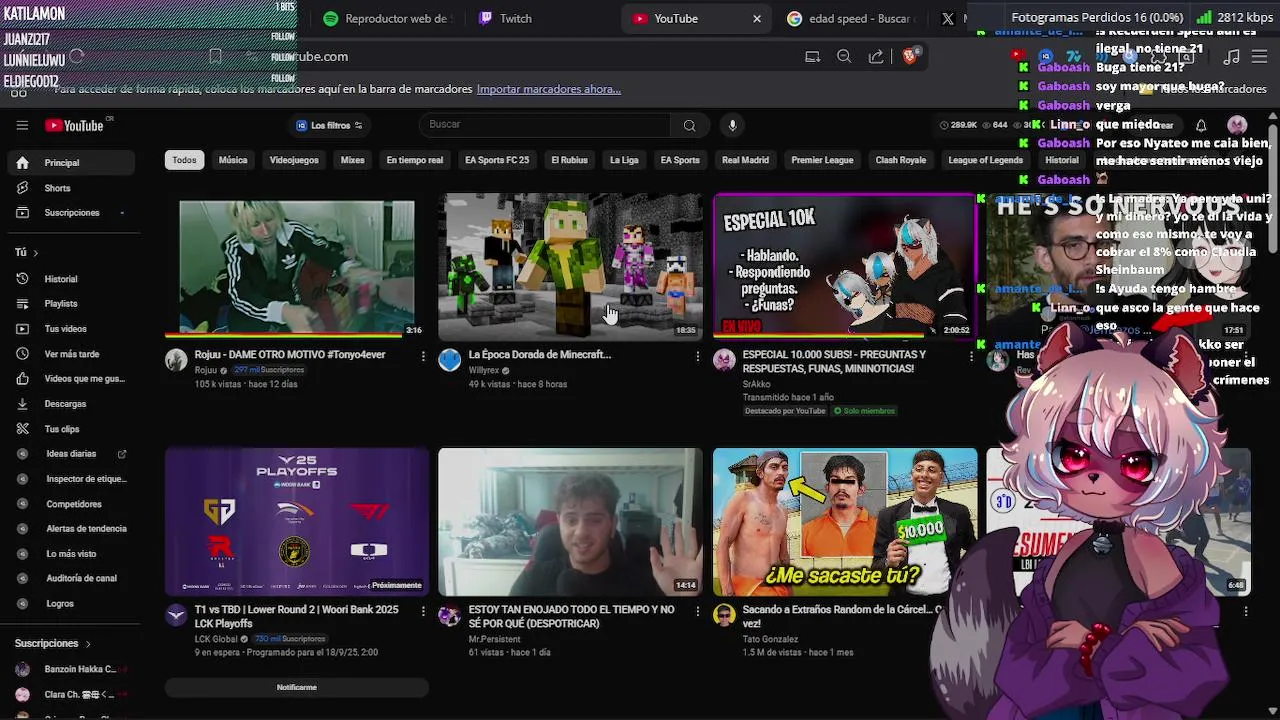Click the search magnifier button
This screenshot has width=1280, height=720.
click(x=689, y=125)
